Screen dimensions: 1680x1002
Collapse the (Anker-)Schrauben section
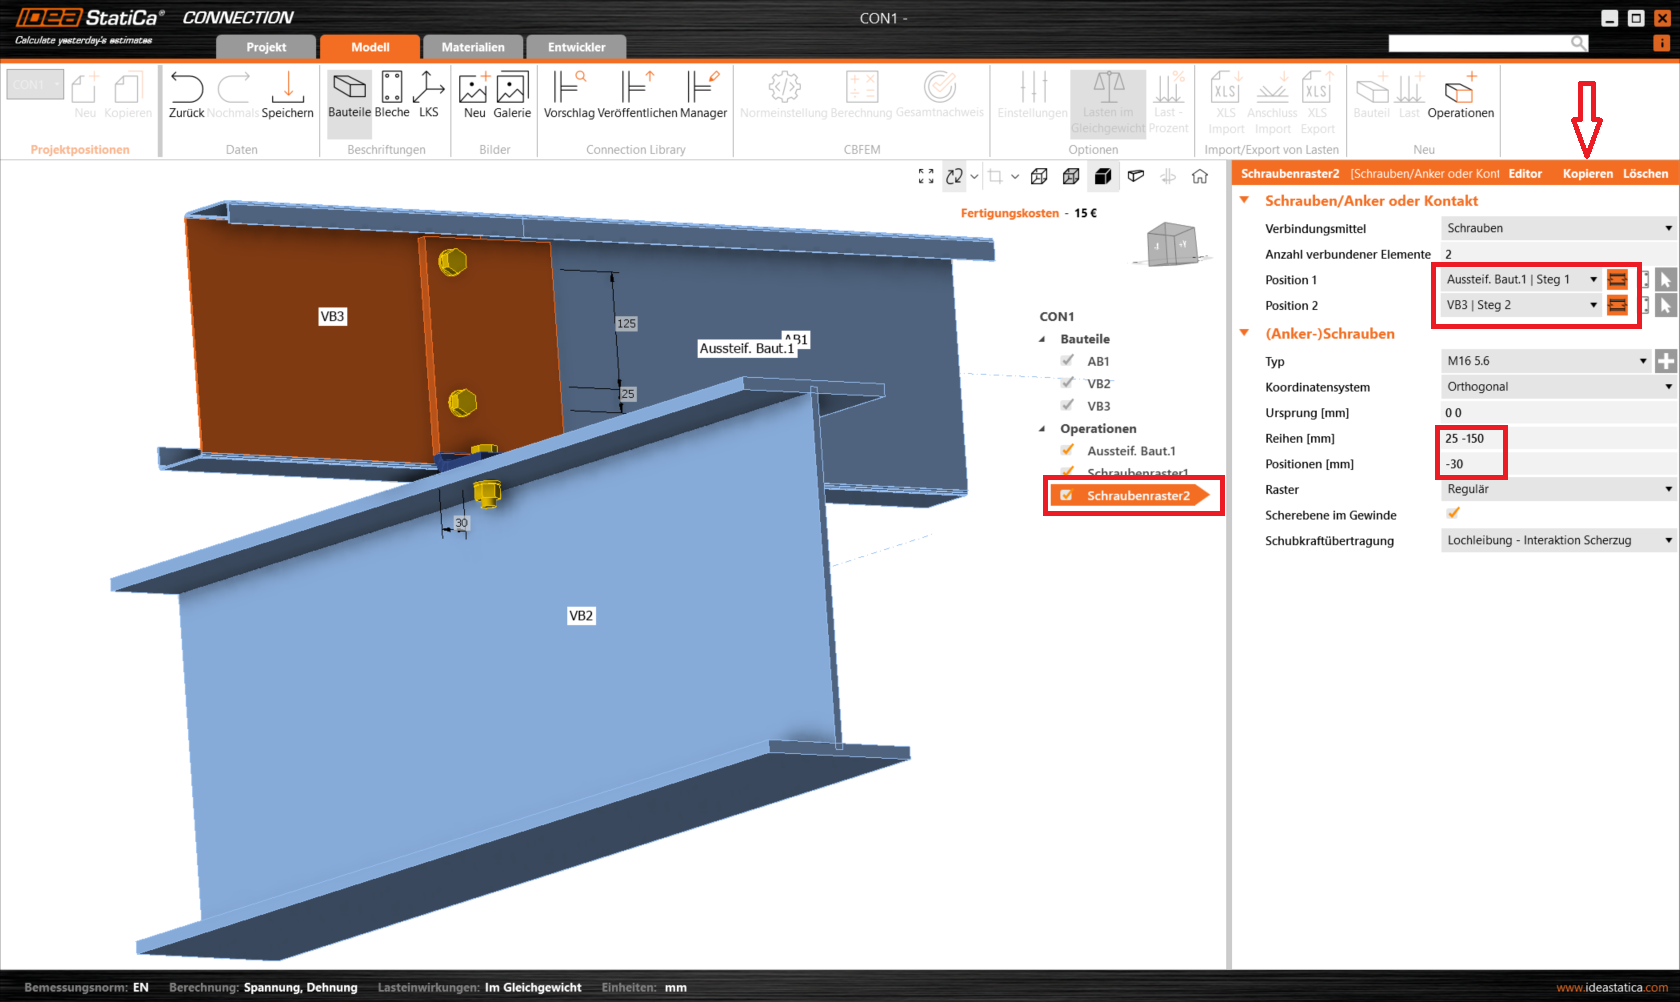(x=1245, y=334)
